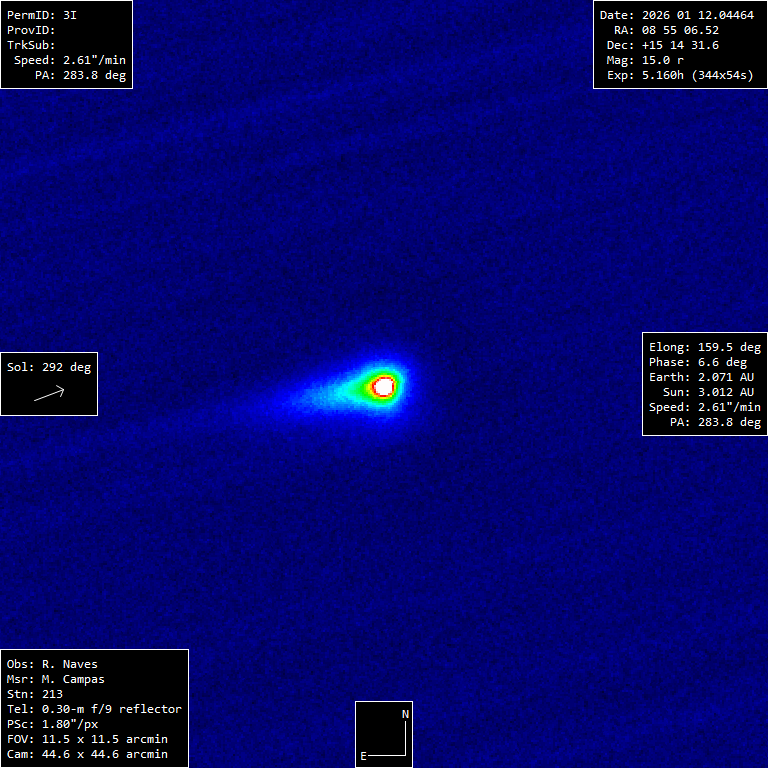The width and height of the screenshot is (768, 768).
Task: Click the FOV: 11.5 x 11.5 arcmin line
Action: pos(87,739)
